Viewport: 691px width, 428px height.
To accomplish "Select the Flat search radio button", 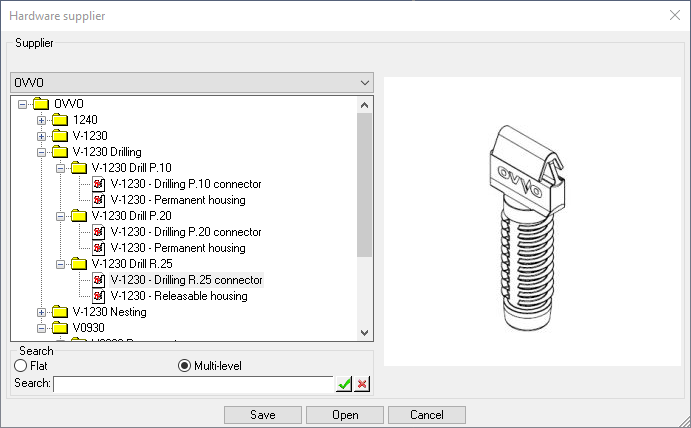I will [x=20, y=366].
